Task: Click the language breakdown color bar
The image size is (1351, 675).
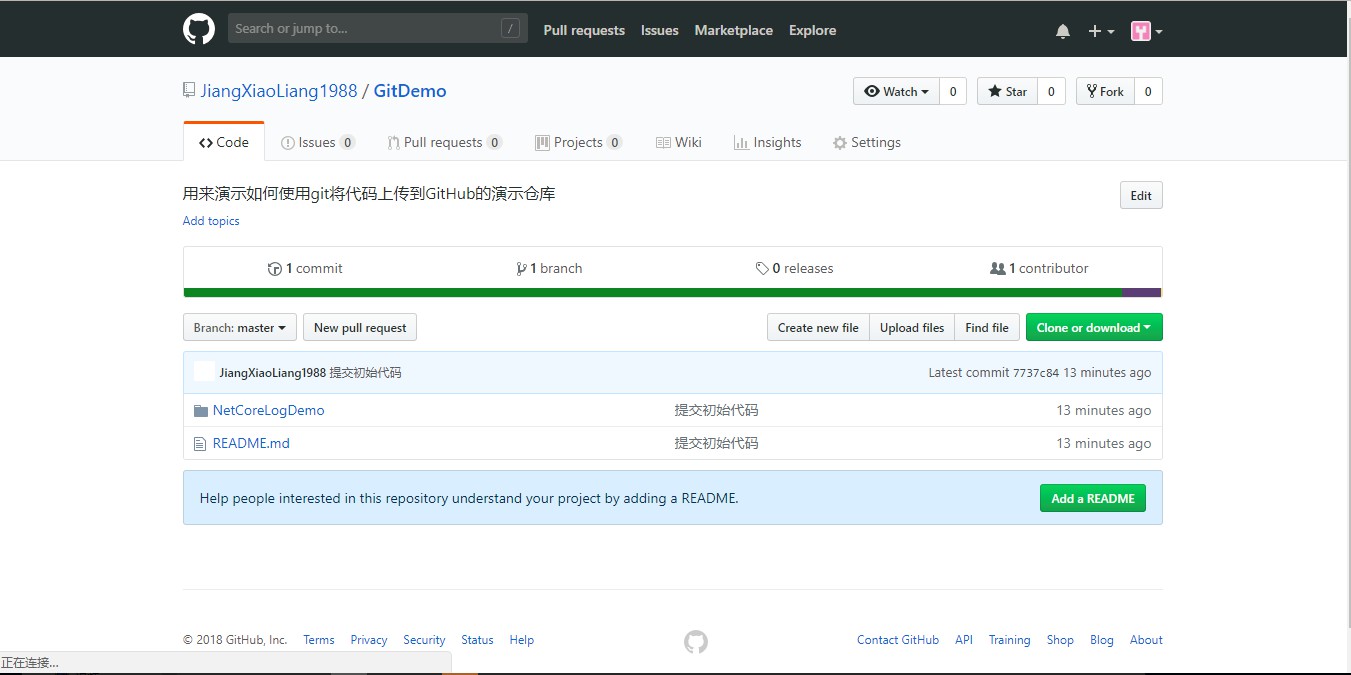Action: point(672,293)
